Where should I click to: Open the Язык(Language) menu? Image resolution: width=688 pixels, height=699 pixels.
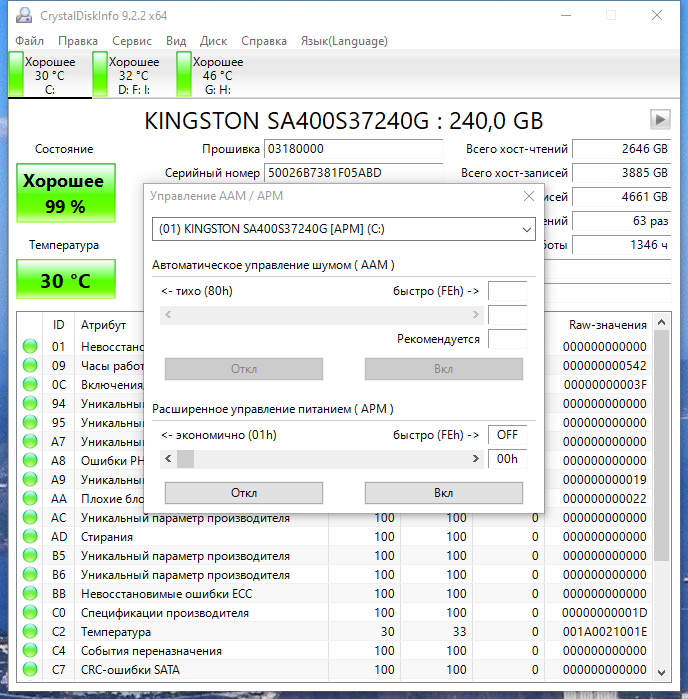(x=344, y=41)
